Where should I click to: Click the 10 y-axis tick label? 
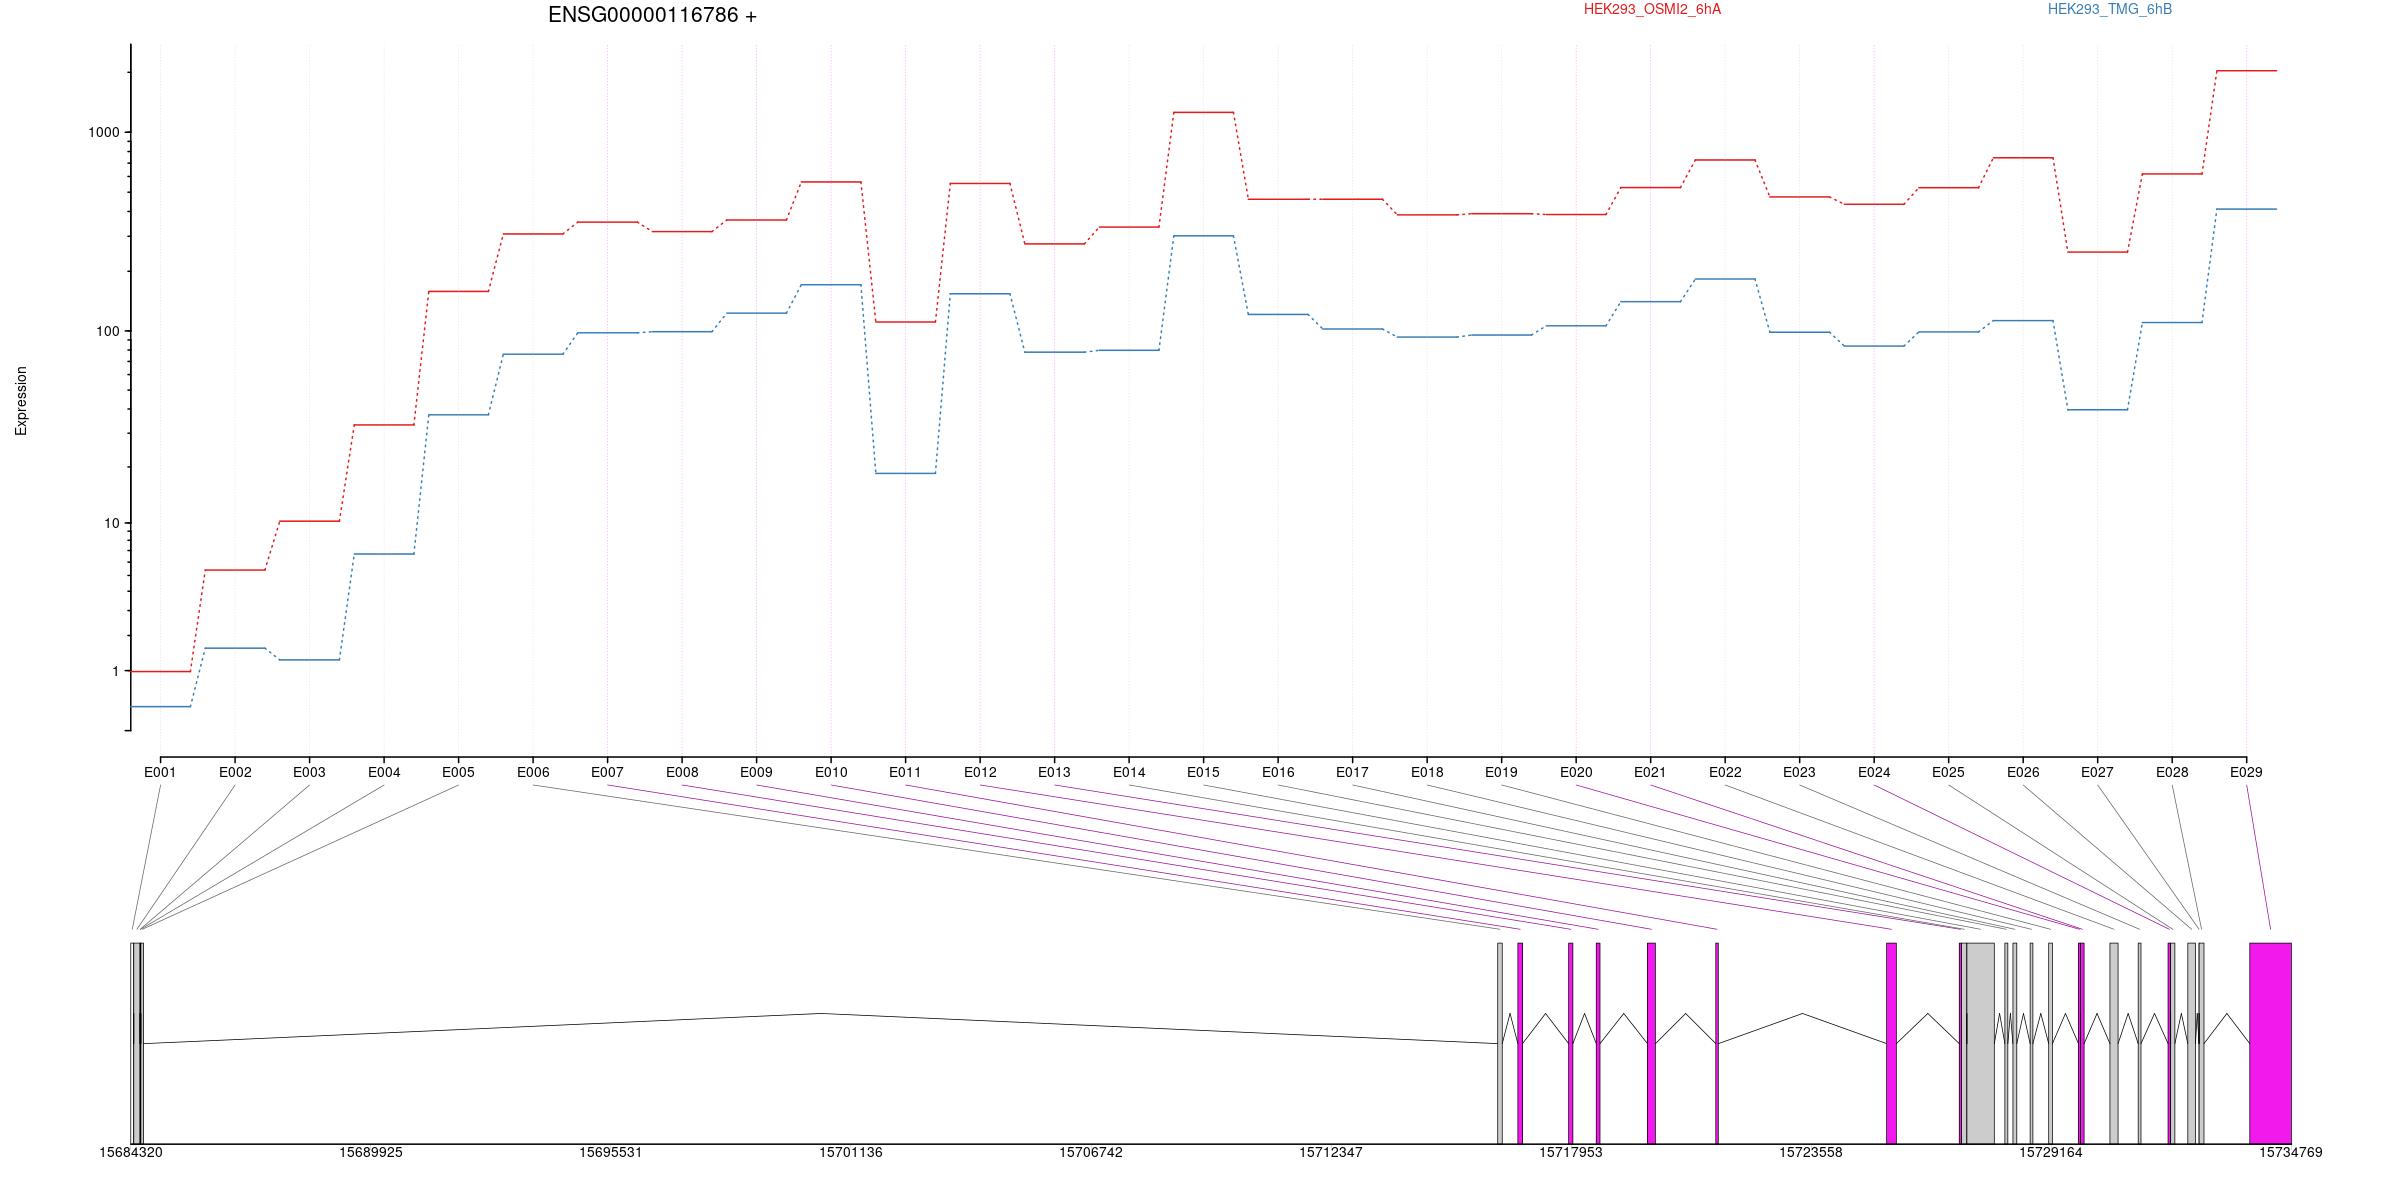coord(111,523)
